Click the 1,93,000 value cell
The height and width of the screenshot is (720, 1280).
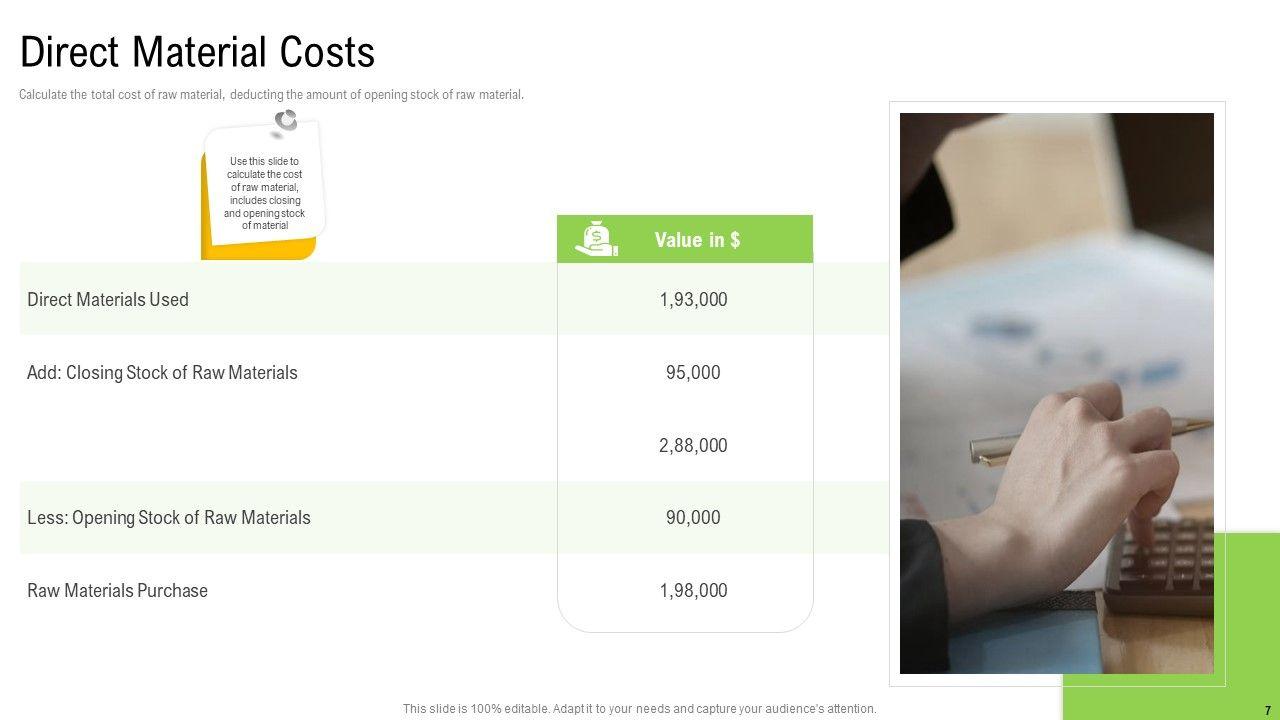pos(693,300)
